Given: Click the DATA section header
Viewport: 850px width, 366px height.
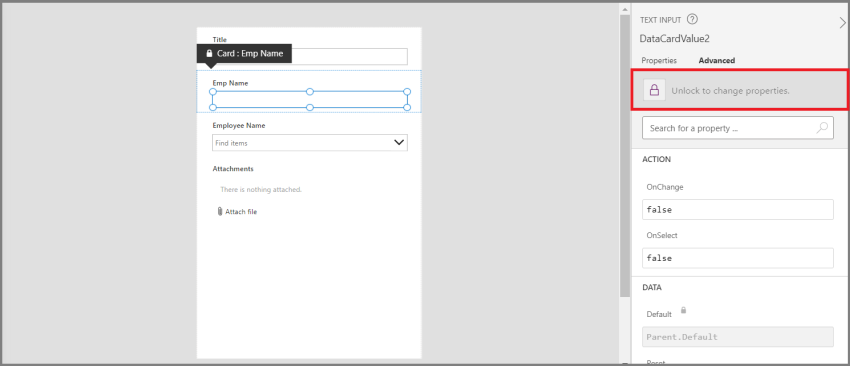Looking at the screenshot, I should coord(652,287).
